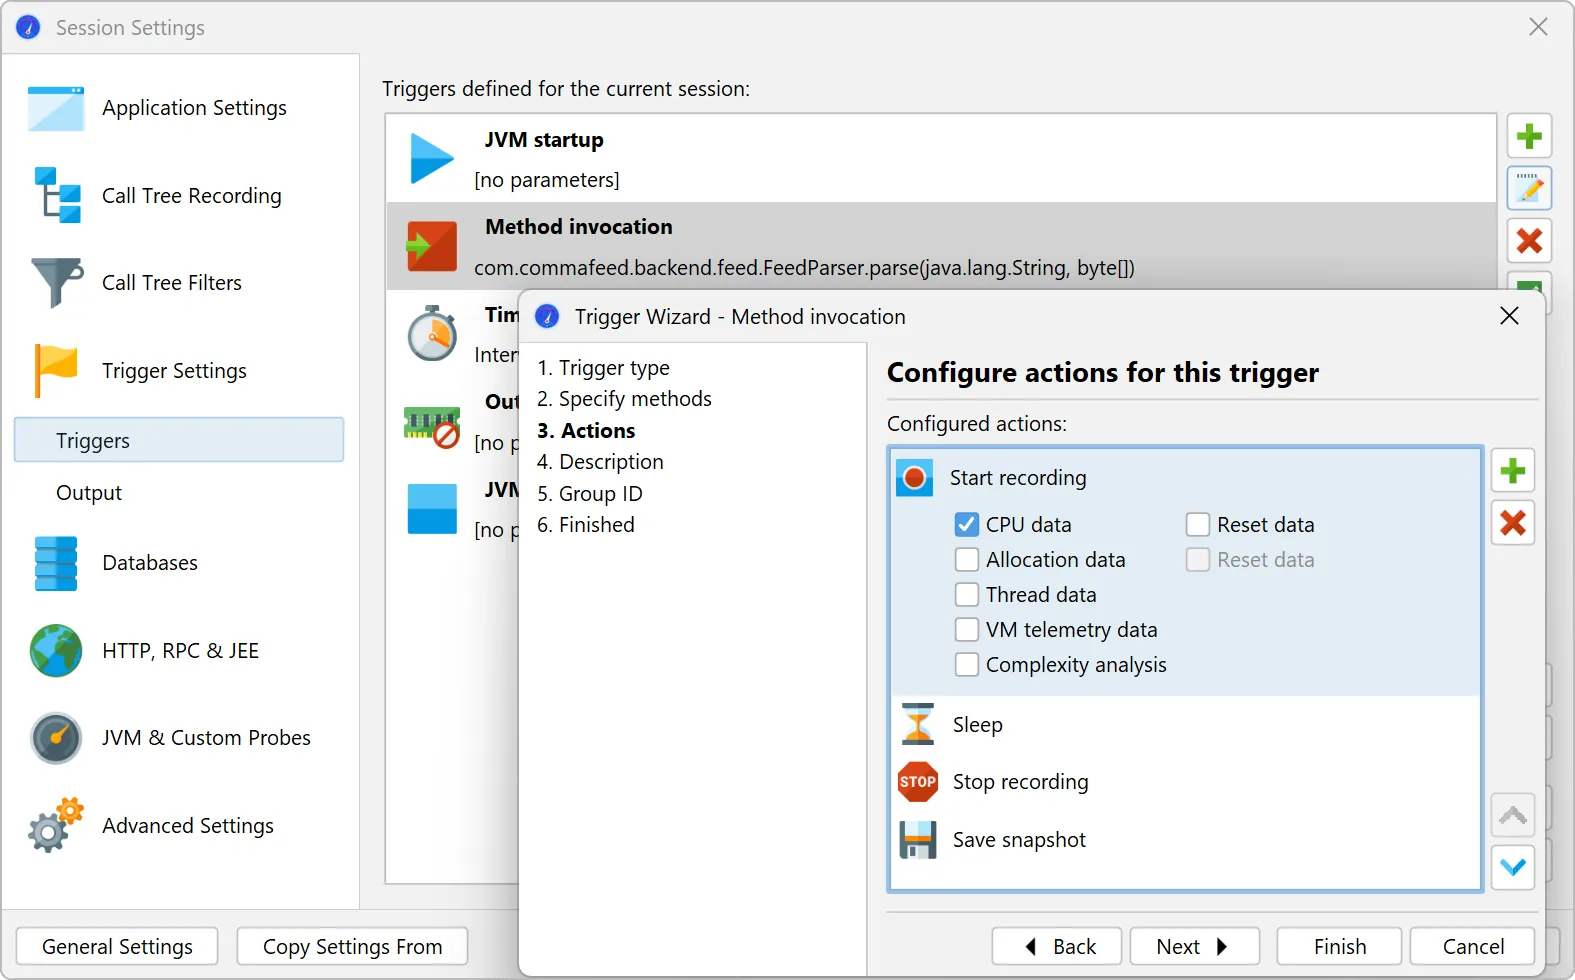This screenshot has width=1575, height=980.
Task: Uncheck the CPU data checkbox
Action: (967, 525)
